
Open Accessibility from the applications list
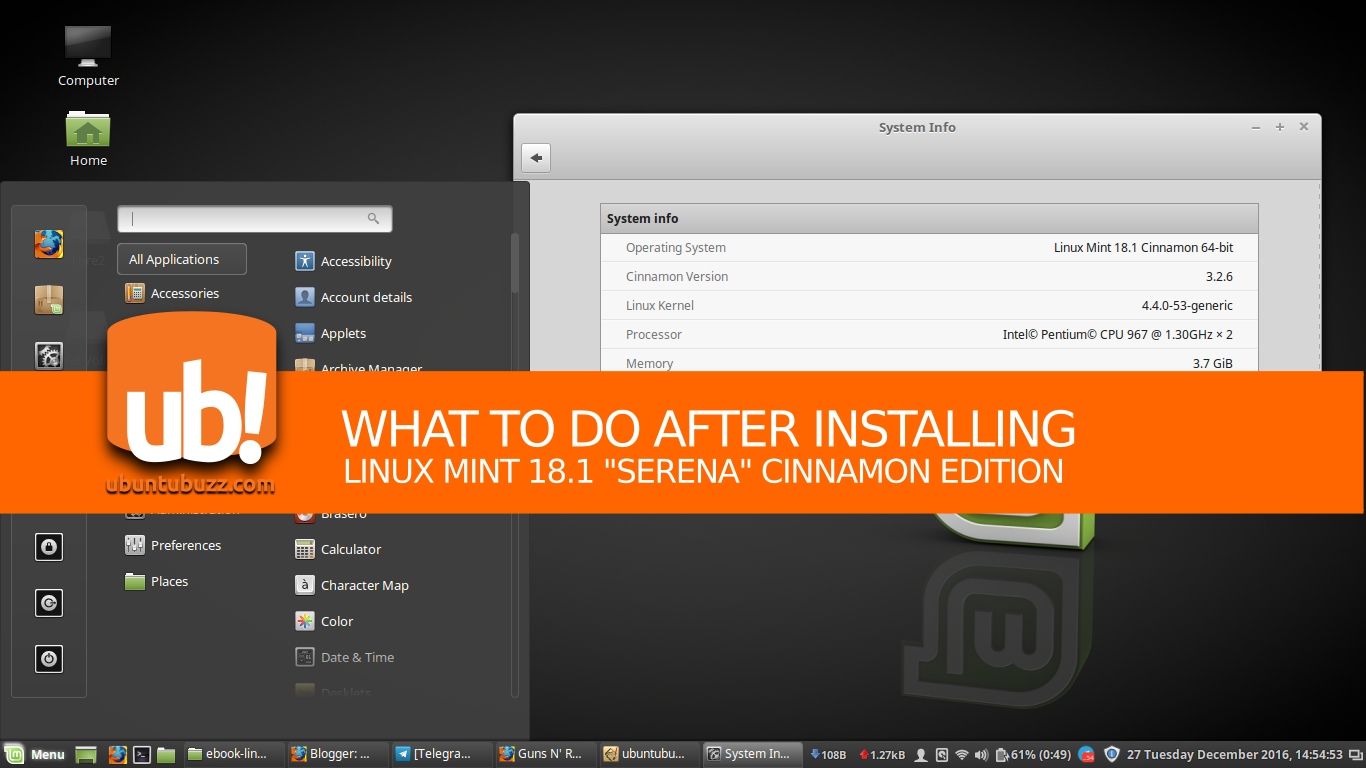(x=343, y=261)
